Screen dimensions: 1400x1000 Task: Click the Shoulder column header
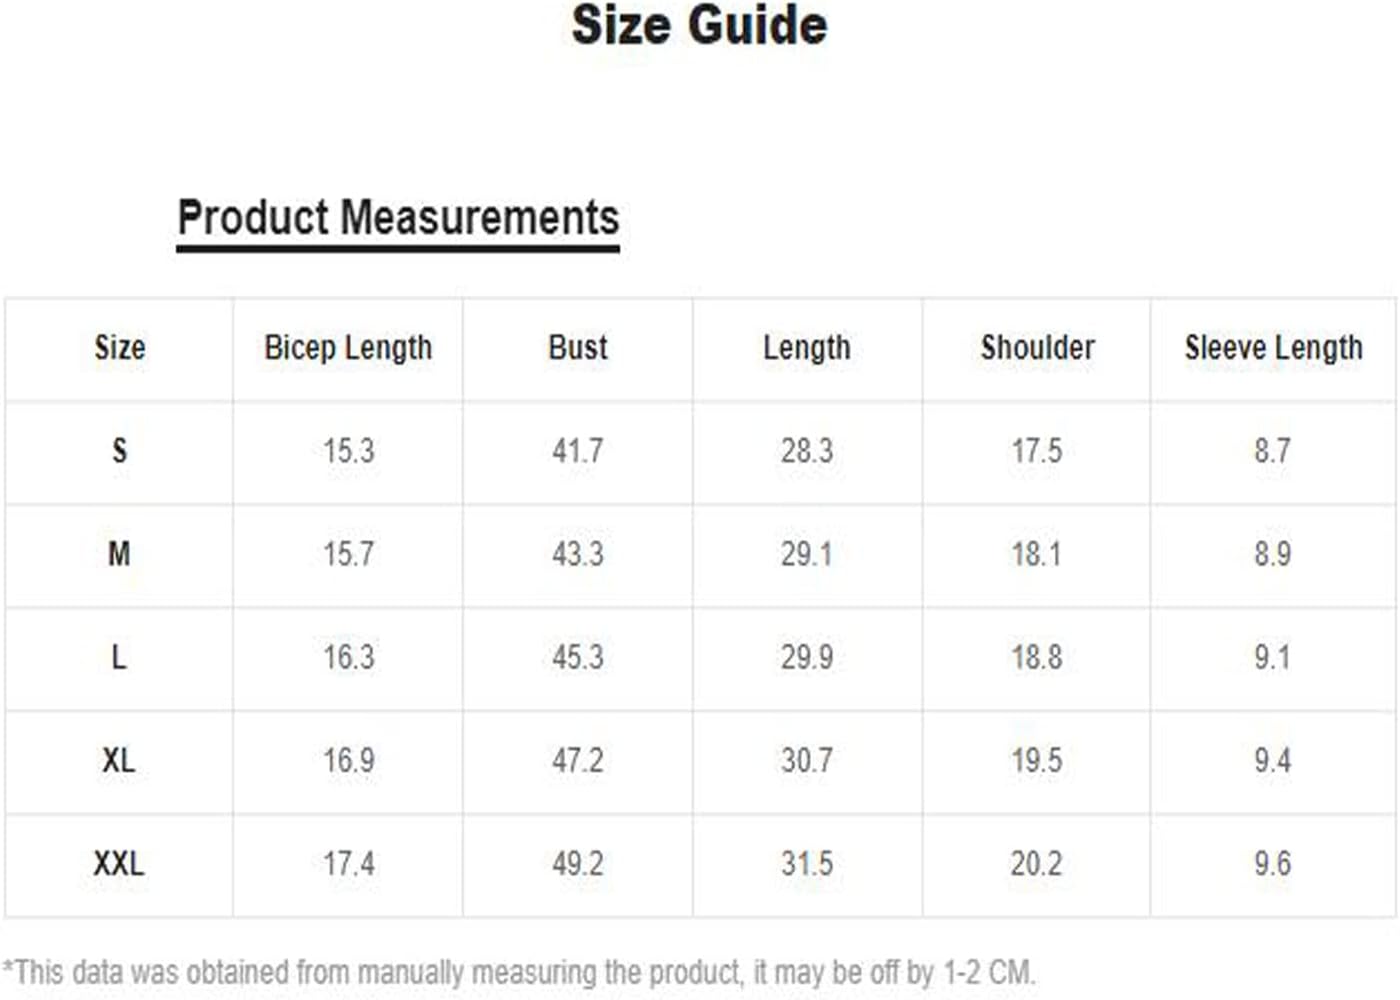(1037, 348)
